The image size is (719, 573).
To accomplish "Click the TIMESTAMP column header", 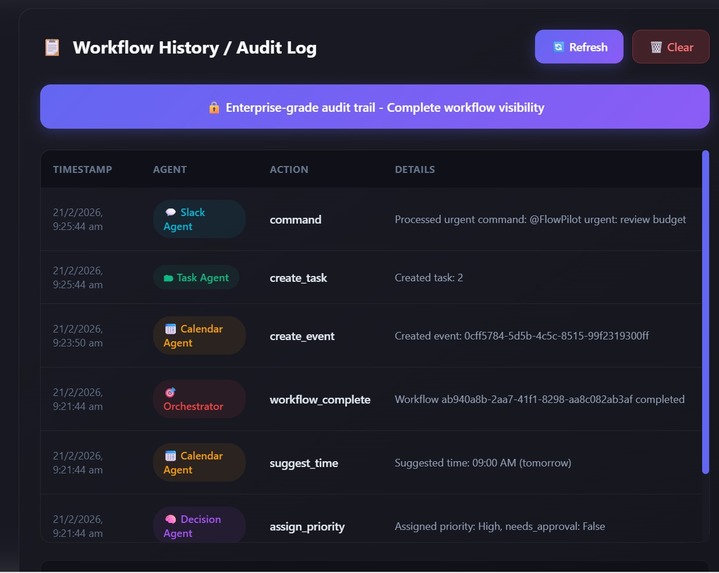I will tap(83, 170).
